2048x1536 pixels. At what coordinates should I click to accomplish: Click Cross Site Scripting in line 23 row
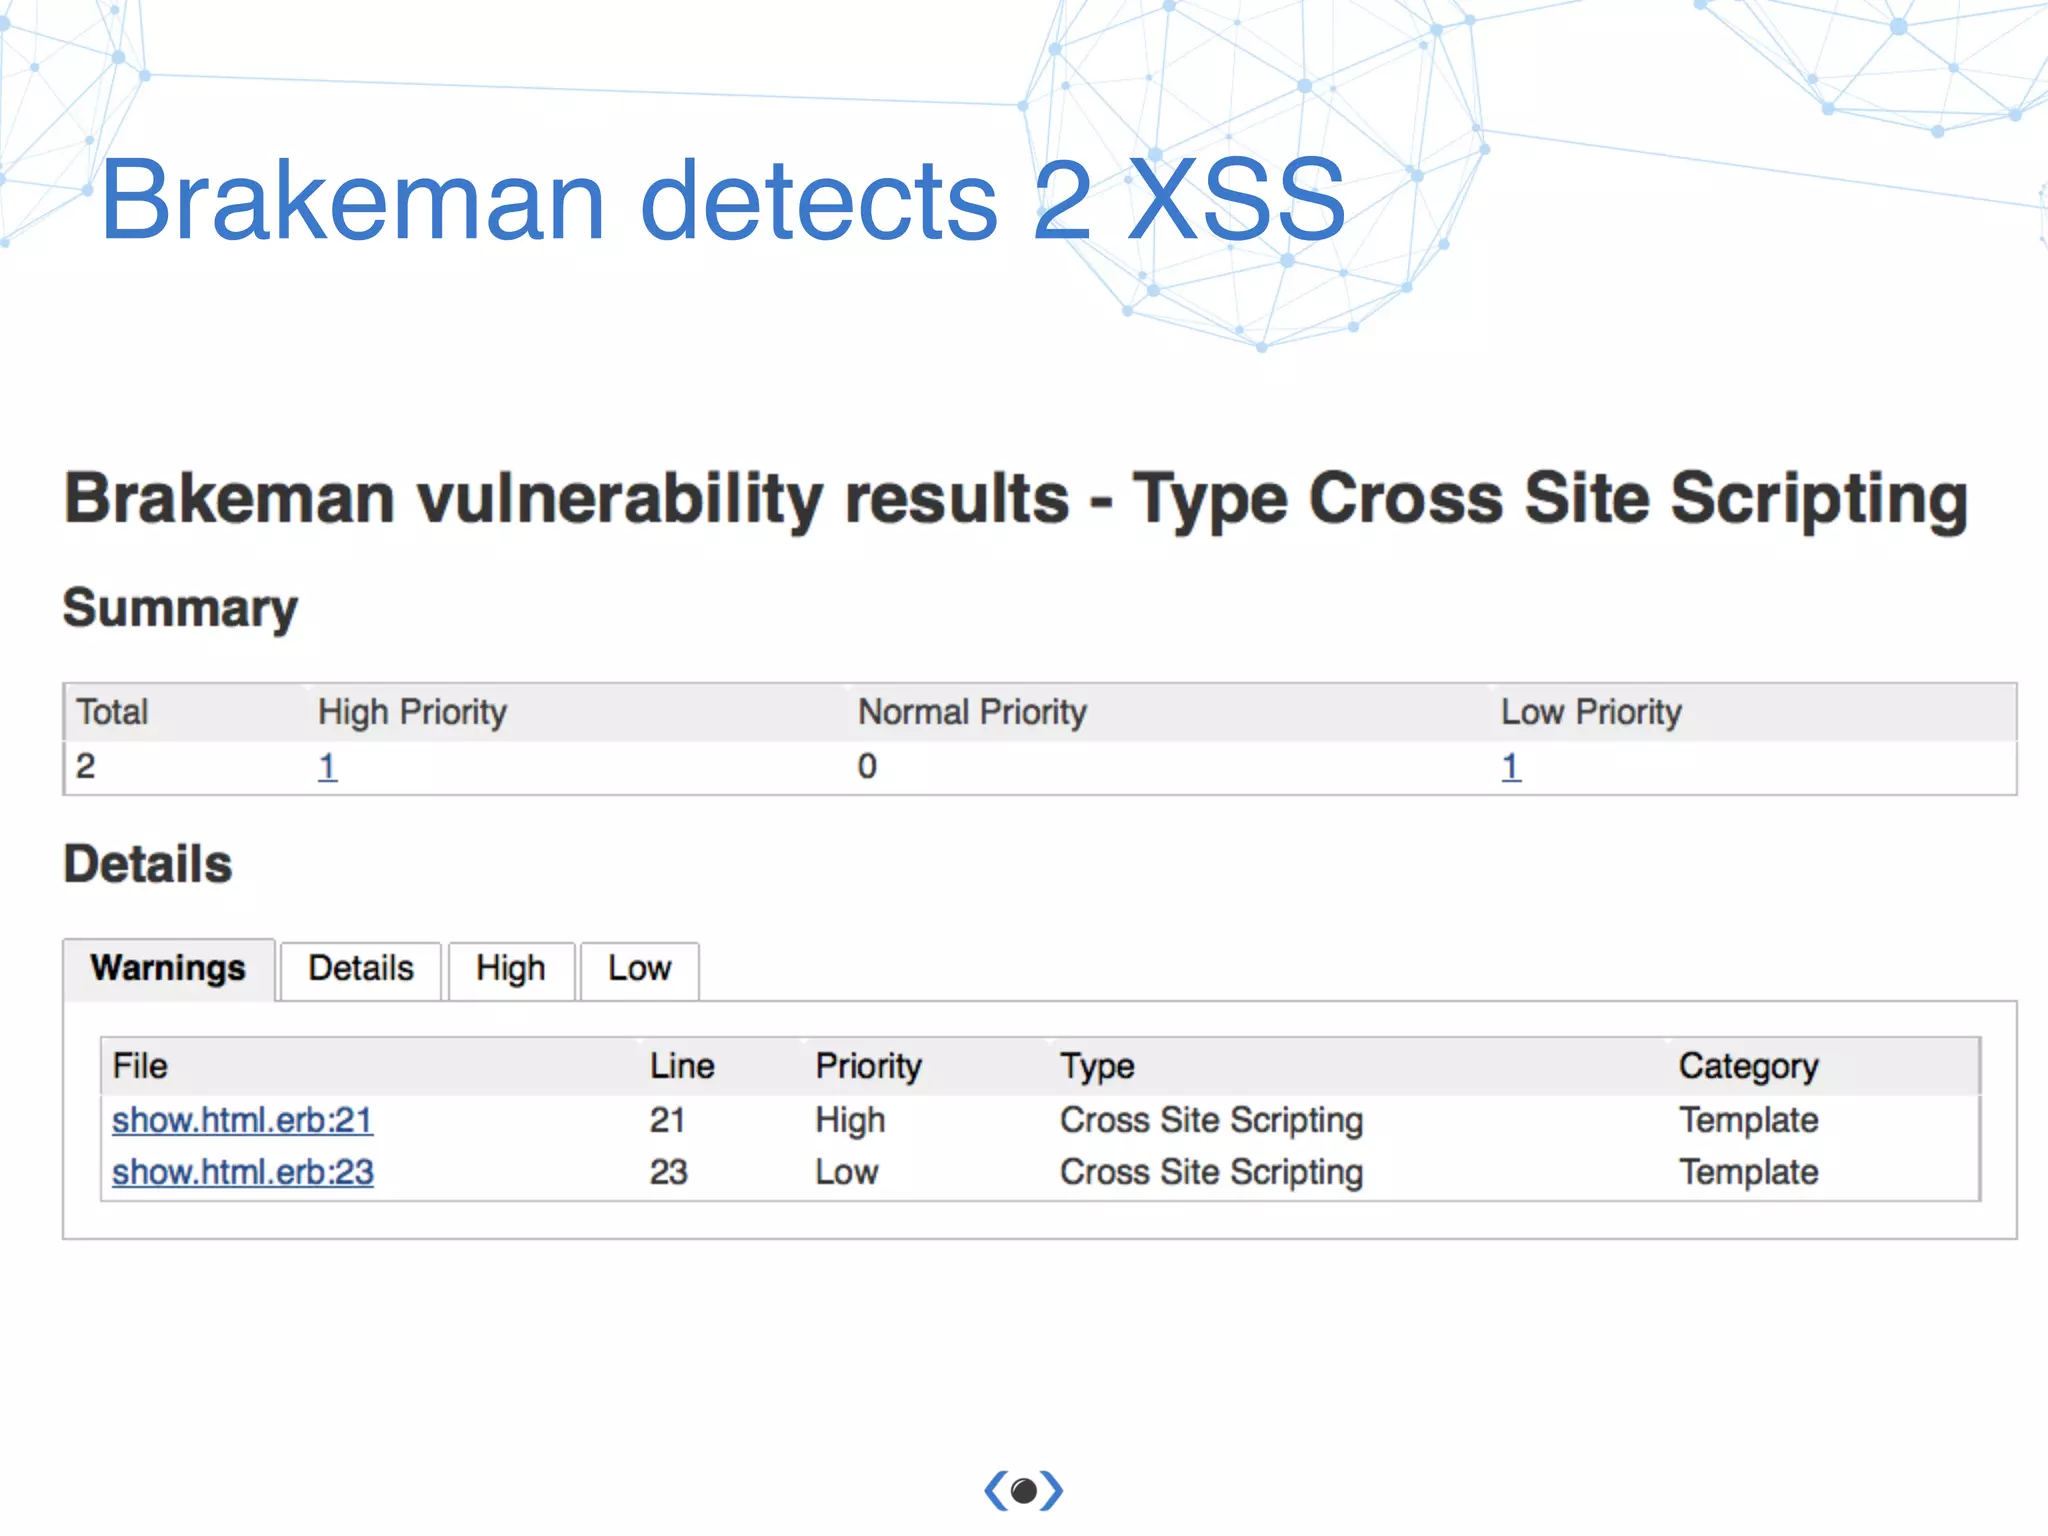(x=1211, y=1173)
